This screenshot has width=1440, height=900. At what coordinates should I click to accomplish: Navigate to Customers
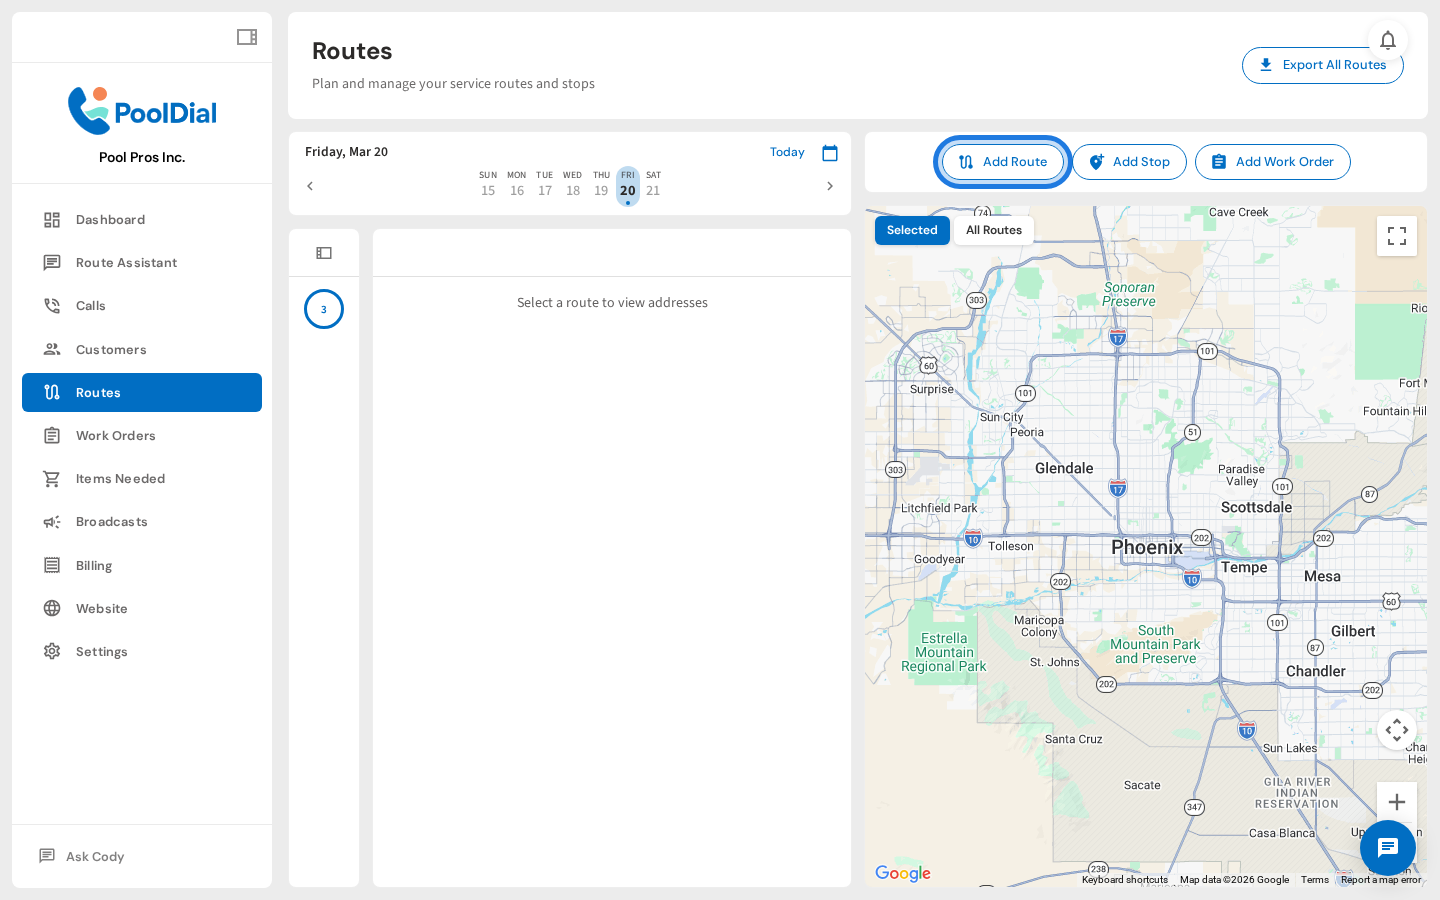click(x=110, y=349)
